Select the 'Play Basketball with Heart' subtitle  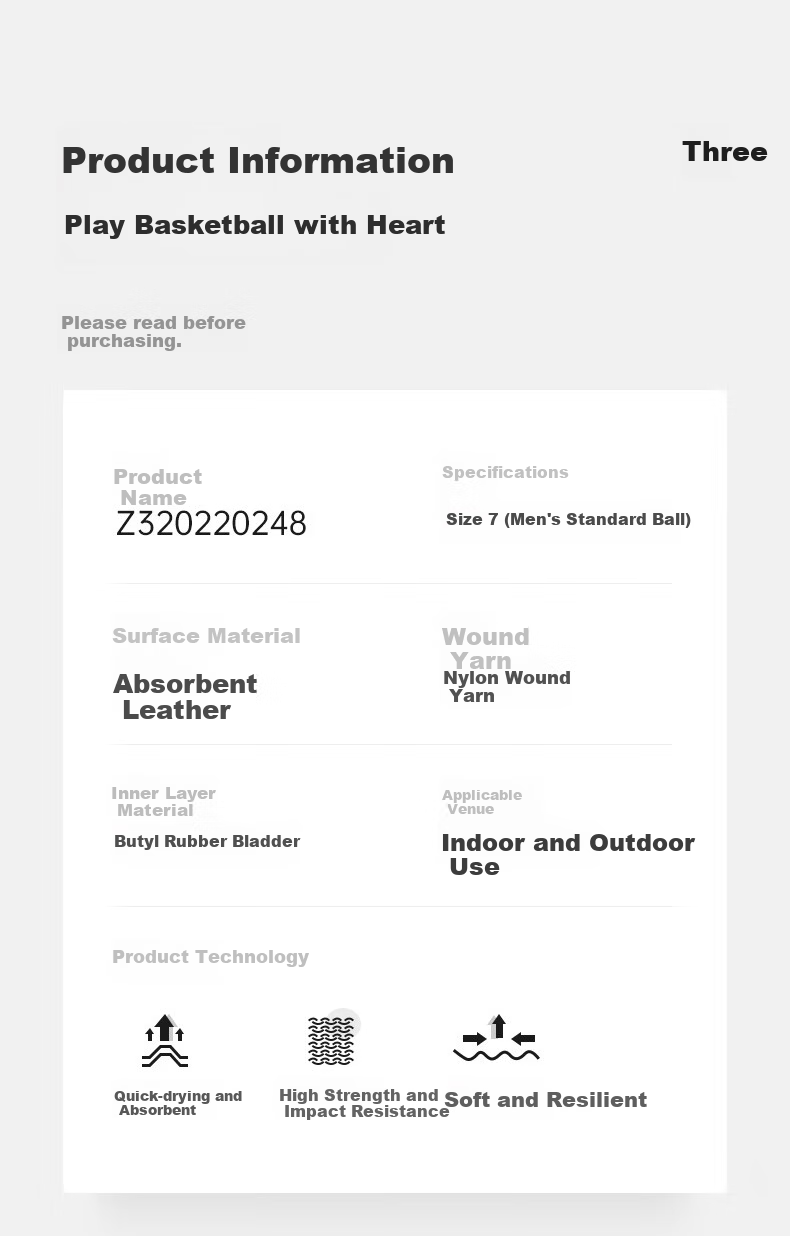(255, 225)
